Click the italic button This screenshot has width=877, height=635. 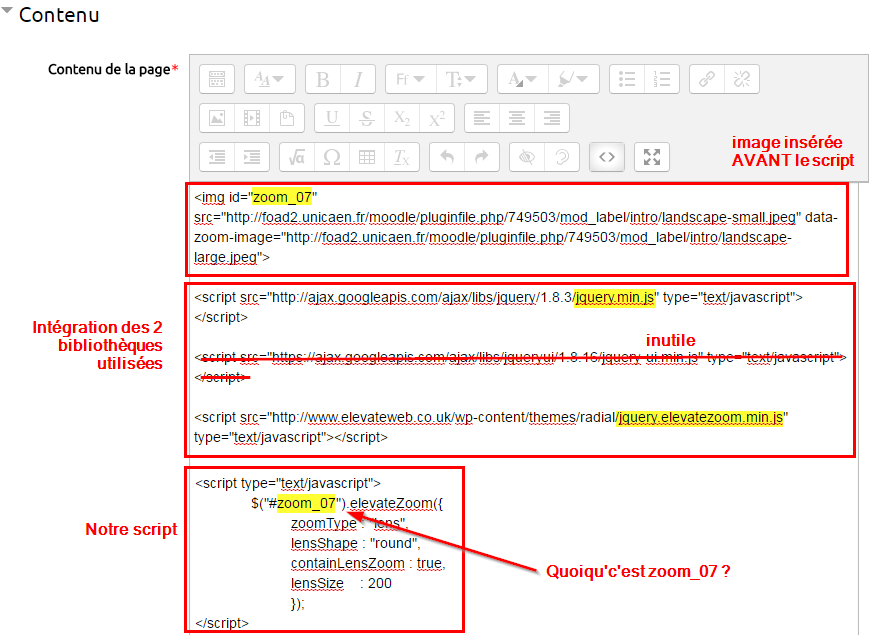[x=357, y=79]
